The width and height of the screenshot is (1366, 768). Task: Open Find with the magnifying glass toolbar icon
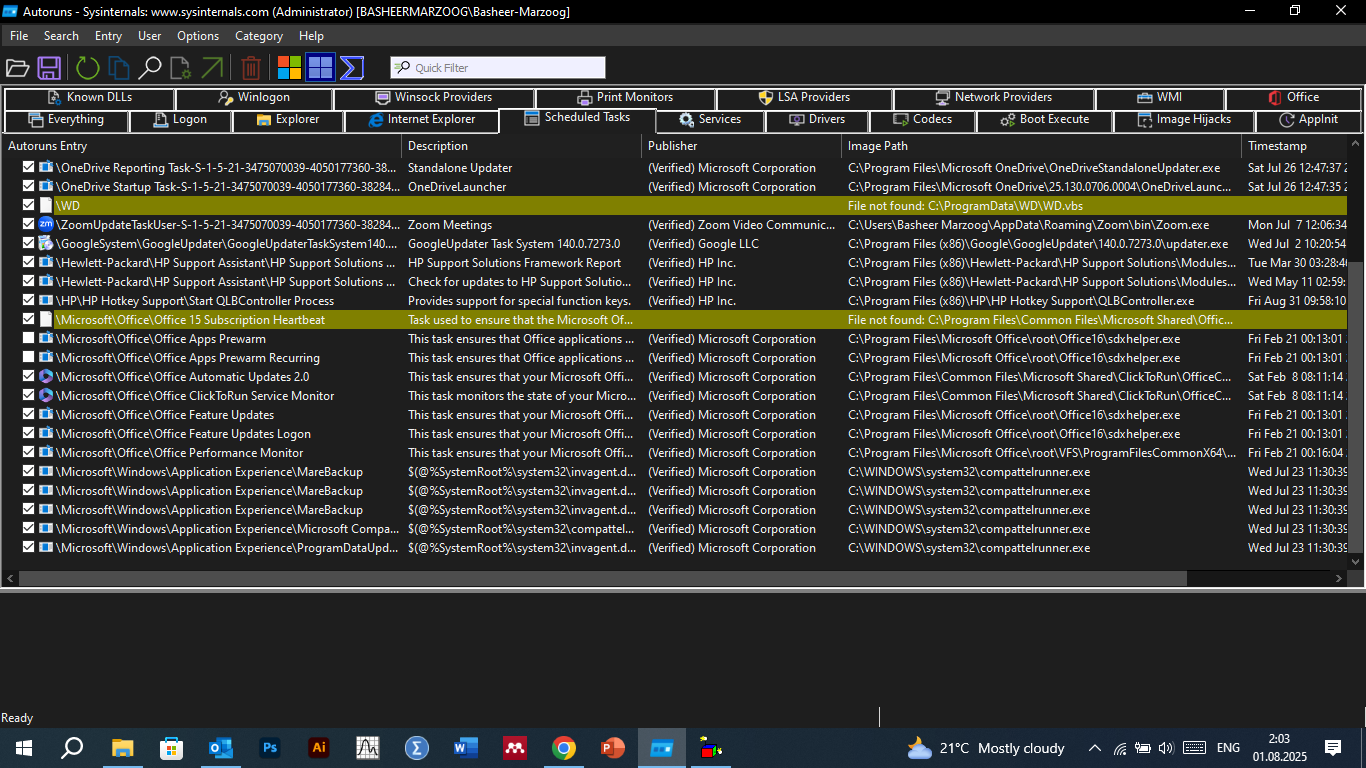point(150,68)
